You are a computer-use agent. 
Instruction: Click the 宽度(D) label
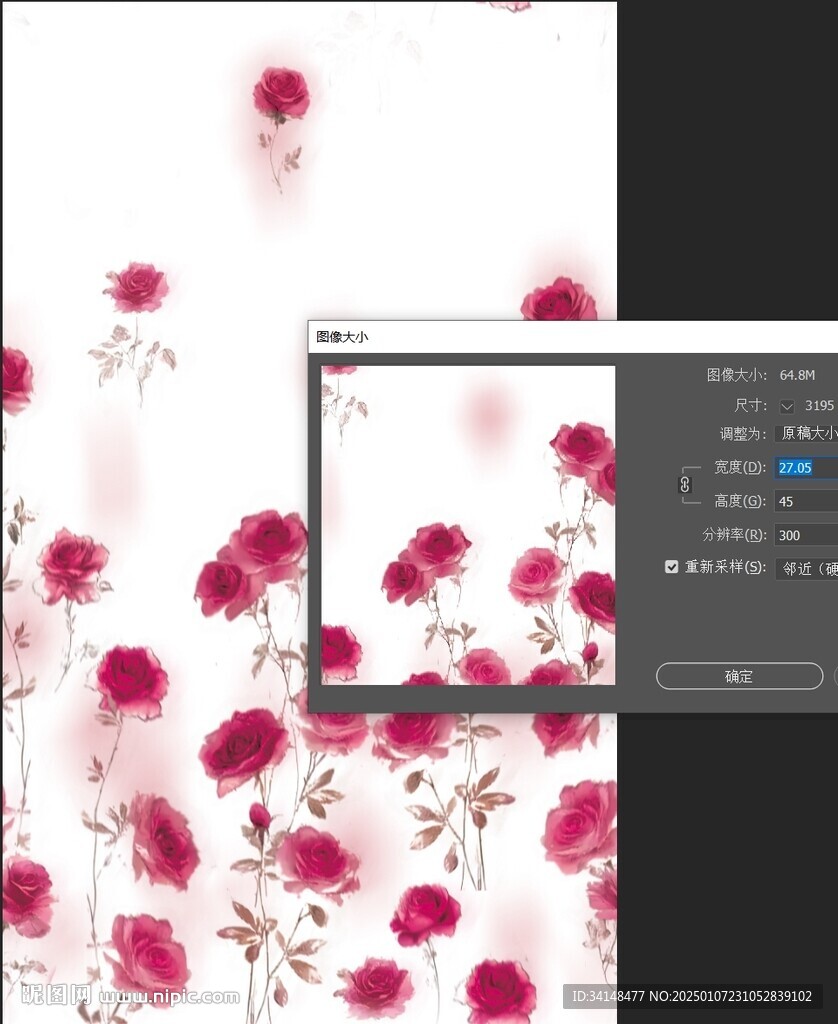(740, 468)
